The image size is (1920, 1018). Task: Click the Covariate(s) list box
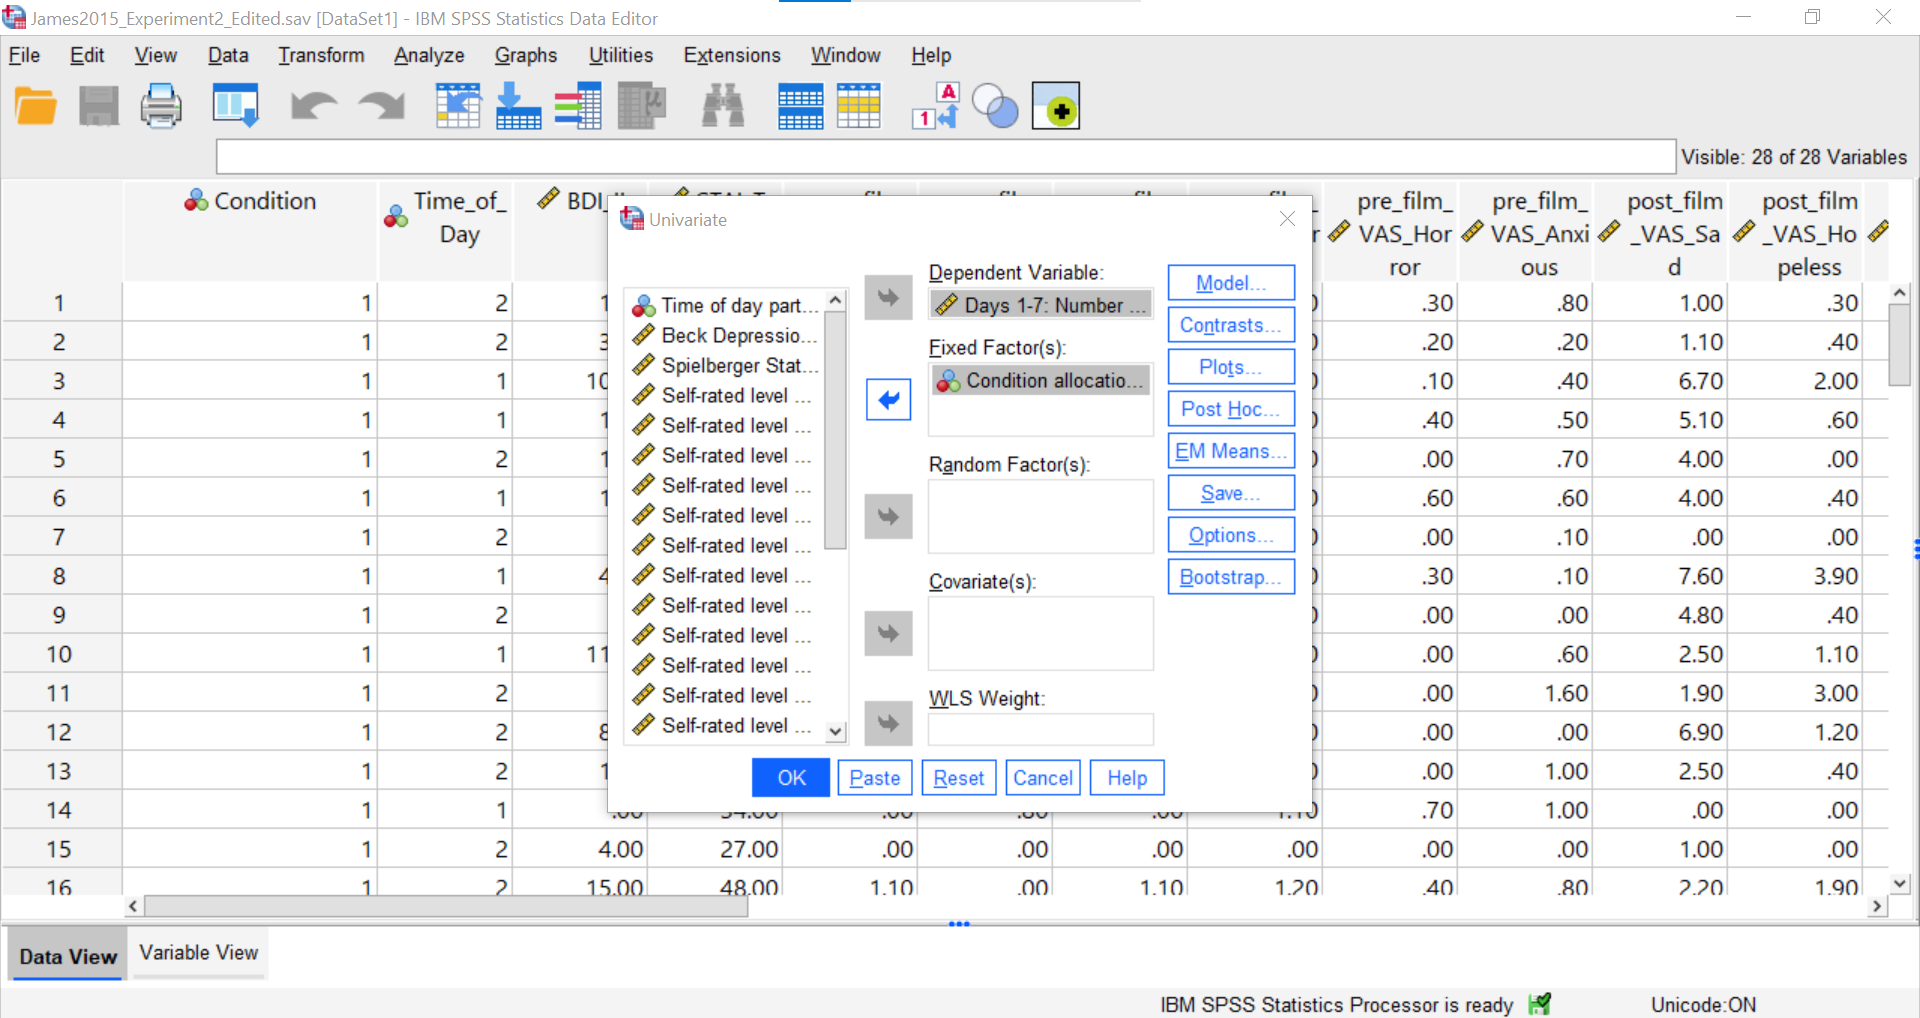[1041, 633]
